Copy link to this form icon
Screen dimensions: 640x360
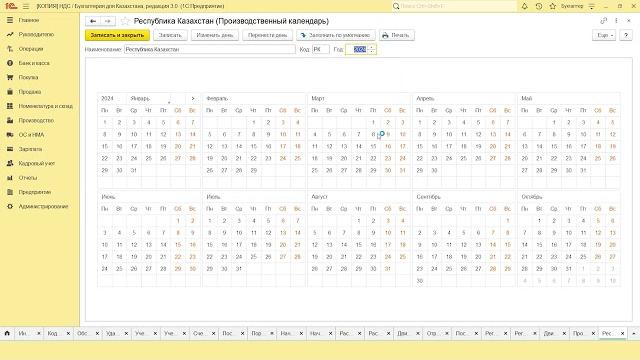603,21
